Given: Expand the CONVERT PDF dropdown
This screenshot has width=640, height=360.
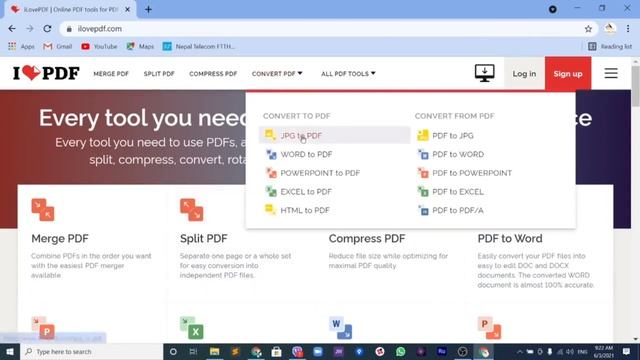Looking at the screenshot, I should 277,73.
